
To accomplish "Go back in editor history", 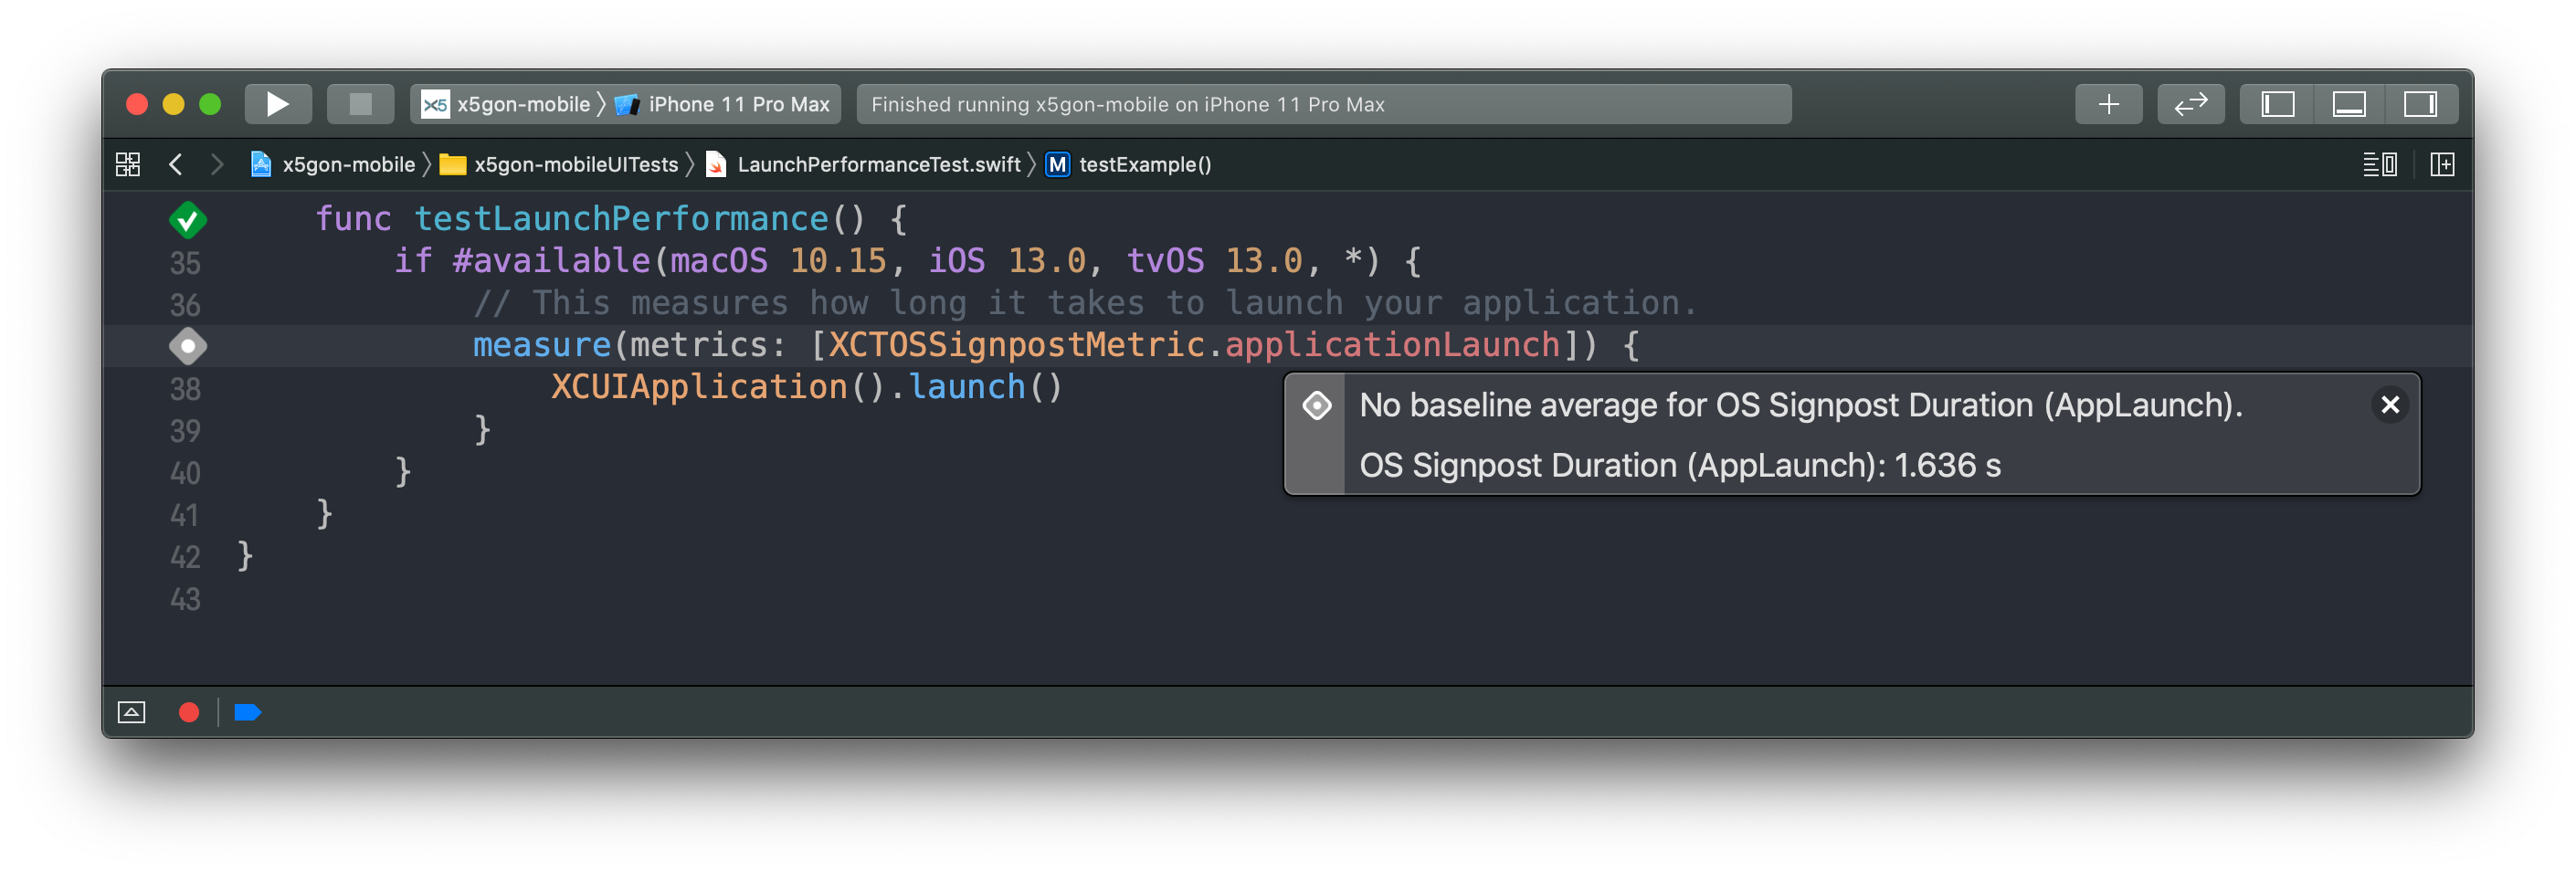I will click(176, 164).
